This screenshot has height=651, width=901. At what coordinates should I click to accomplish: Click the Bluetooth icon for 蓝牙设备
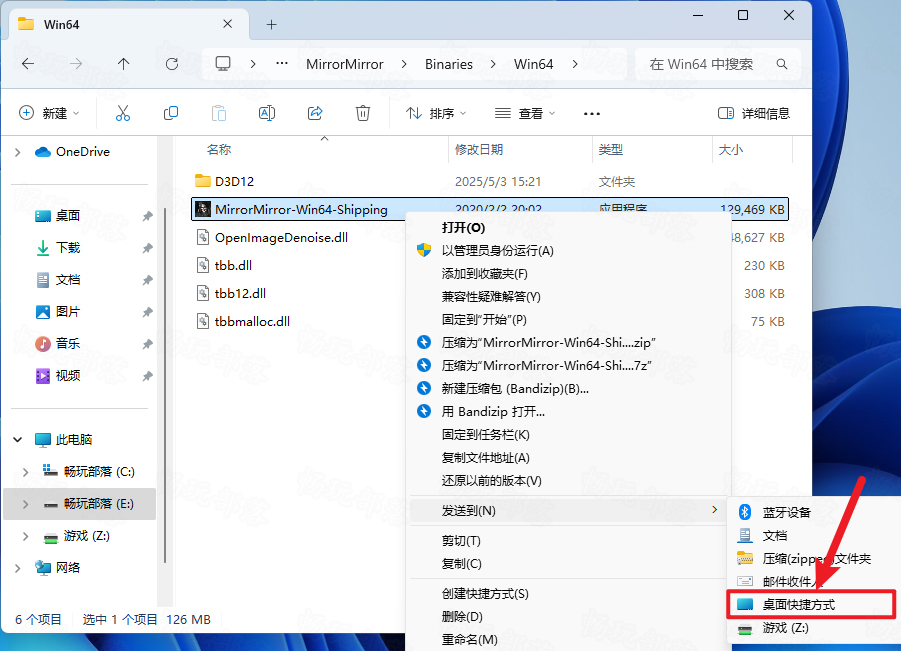pyautogui.click(x=745, y=512)
